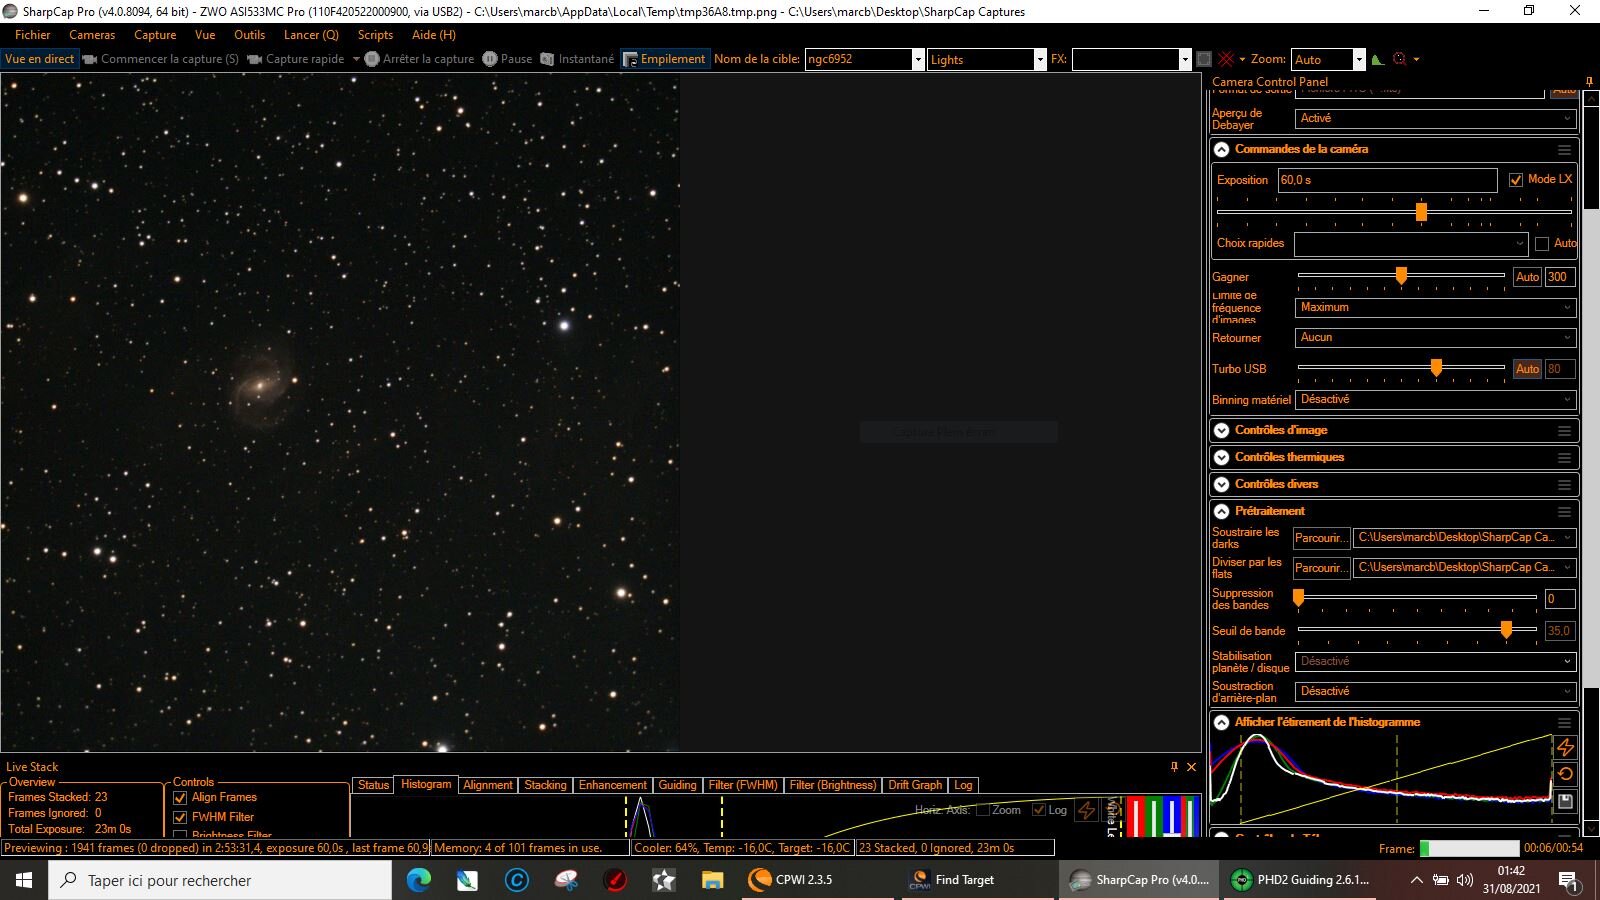Open the Aperçu de Debayer dropdown

[1436, 118]
